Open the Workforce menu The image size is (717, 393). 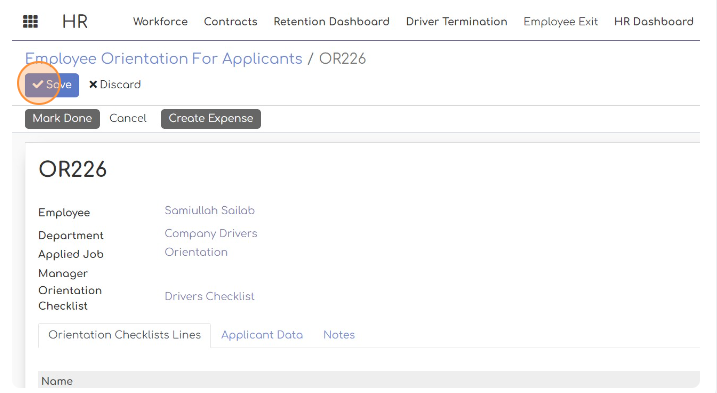pyautogui.click(x=160, y=22)
